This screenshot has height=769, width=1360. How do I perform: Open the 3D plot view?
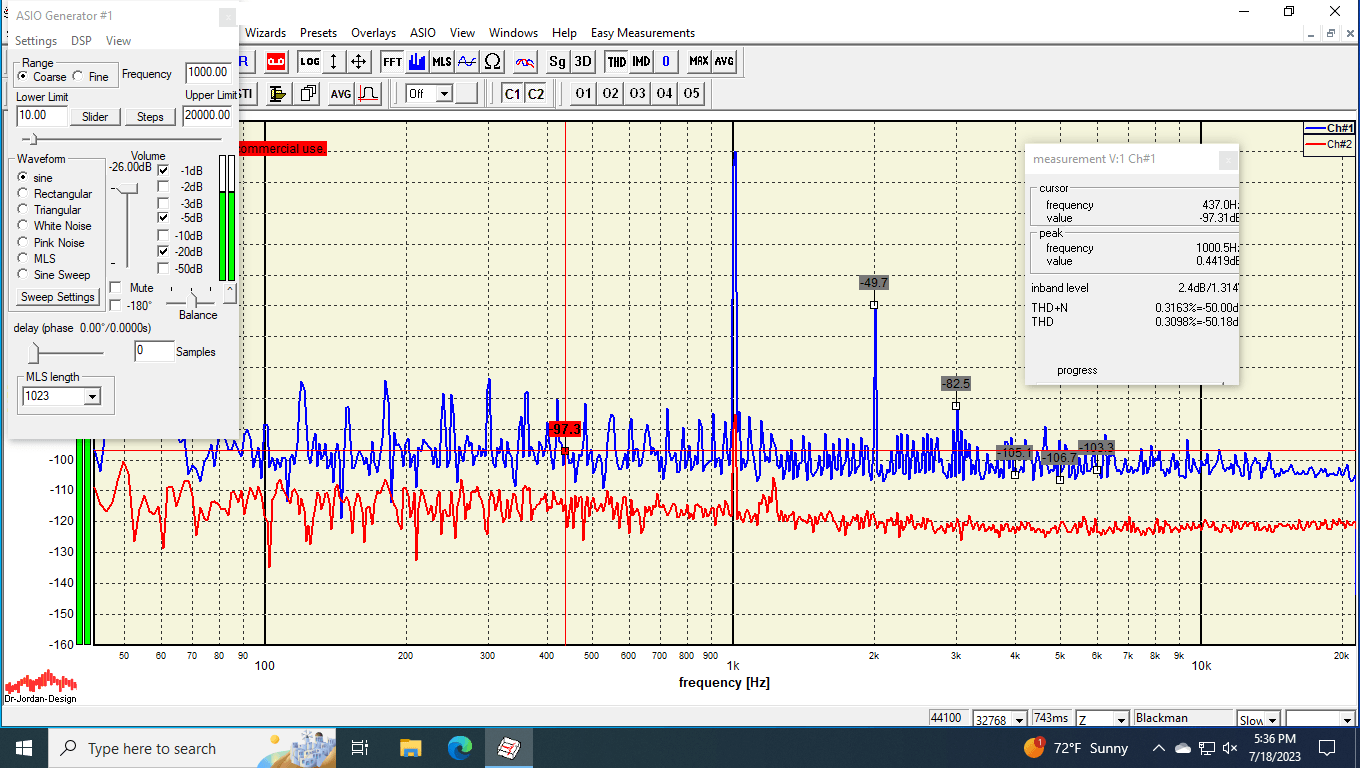tap(582, 61)
